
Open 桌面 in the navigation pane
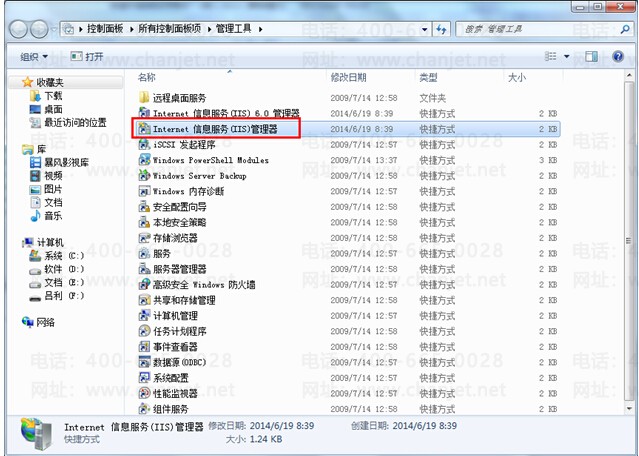pos(53,109)
